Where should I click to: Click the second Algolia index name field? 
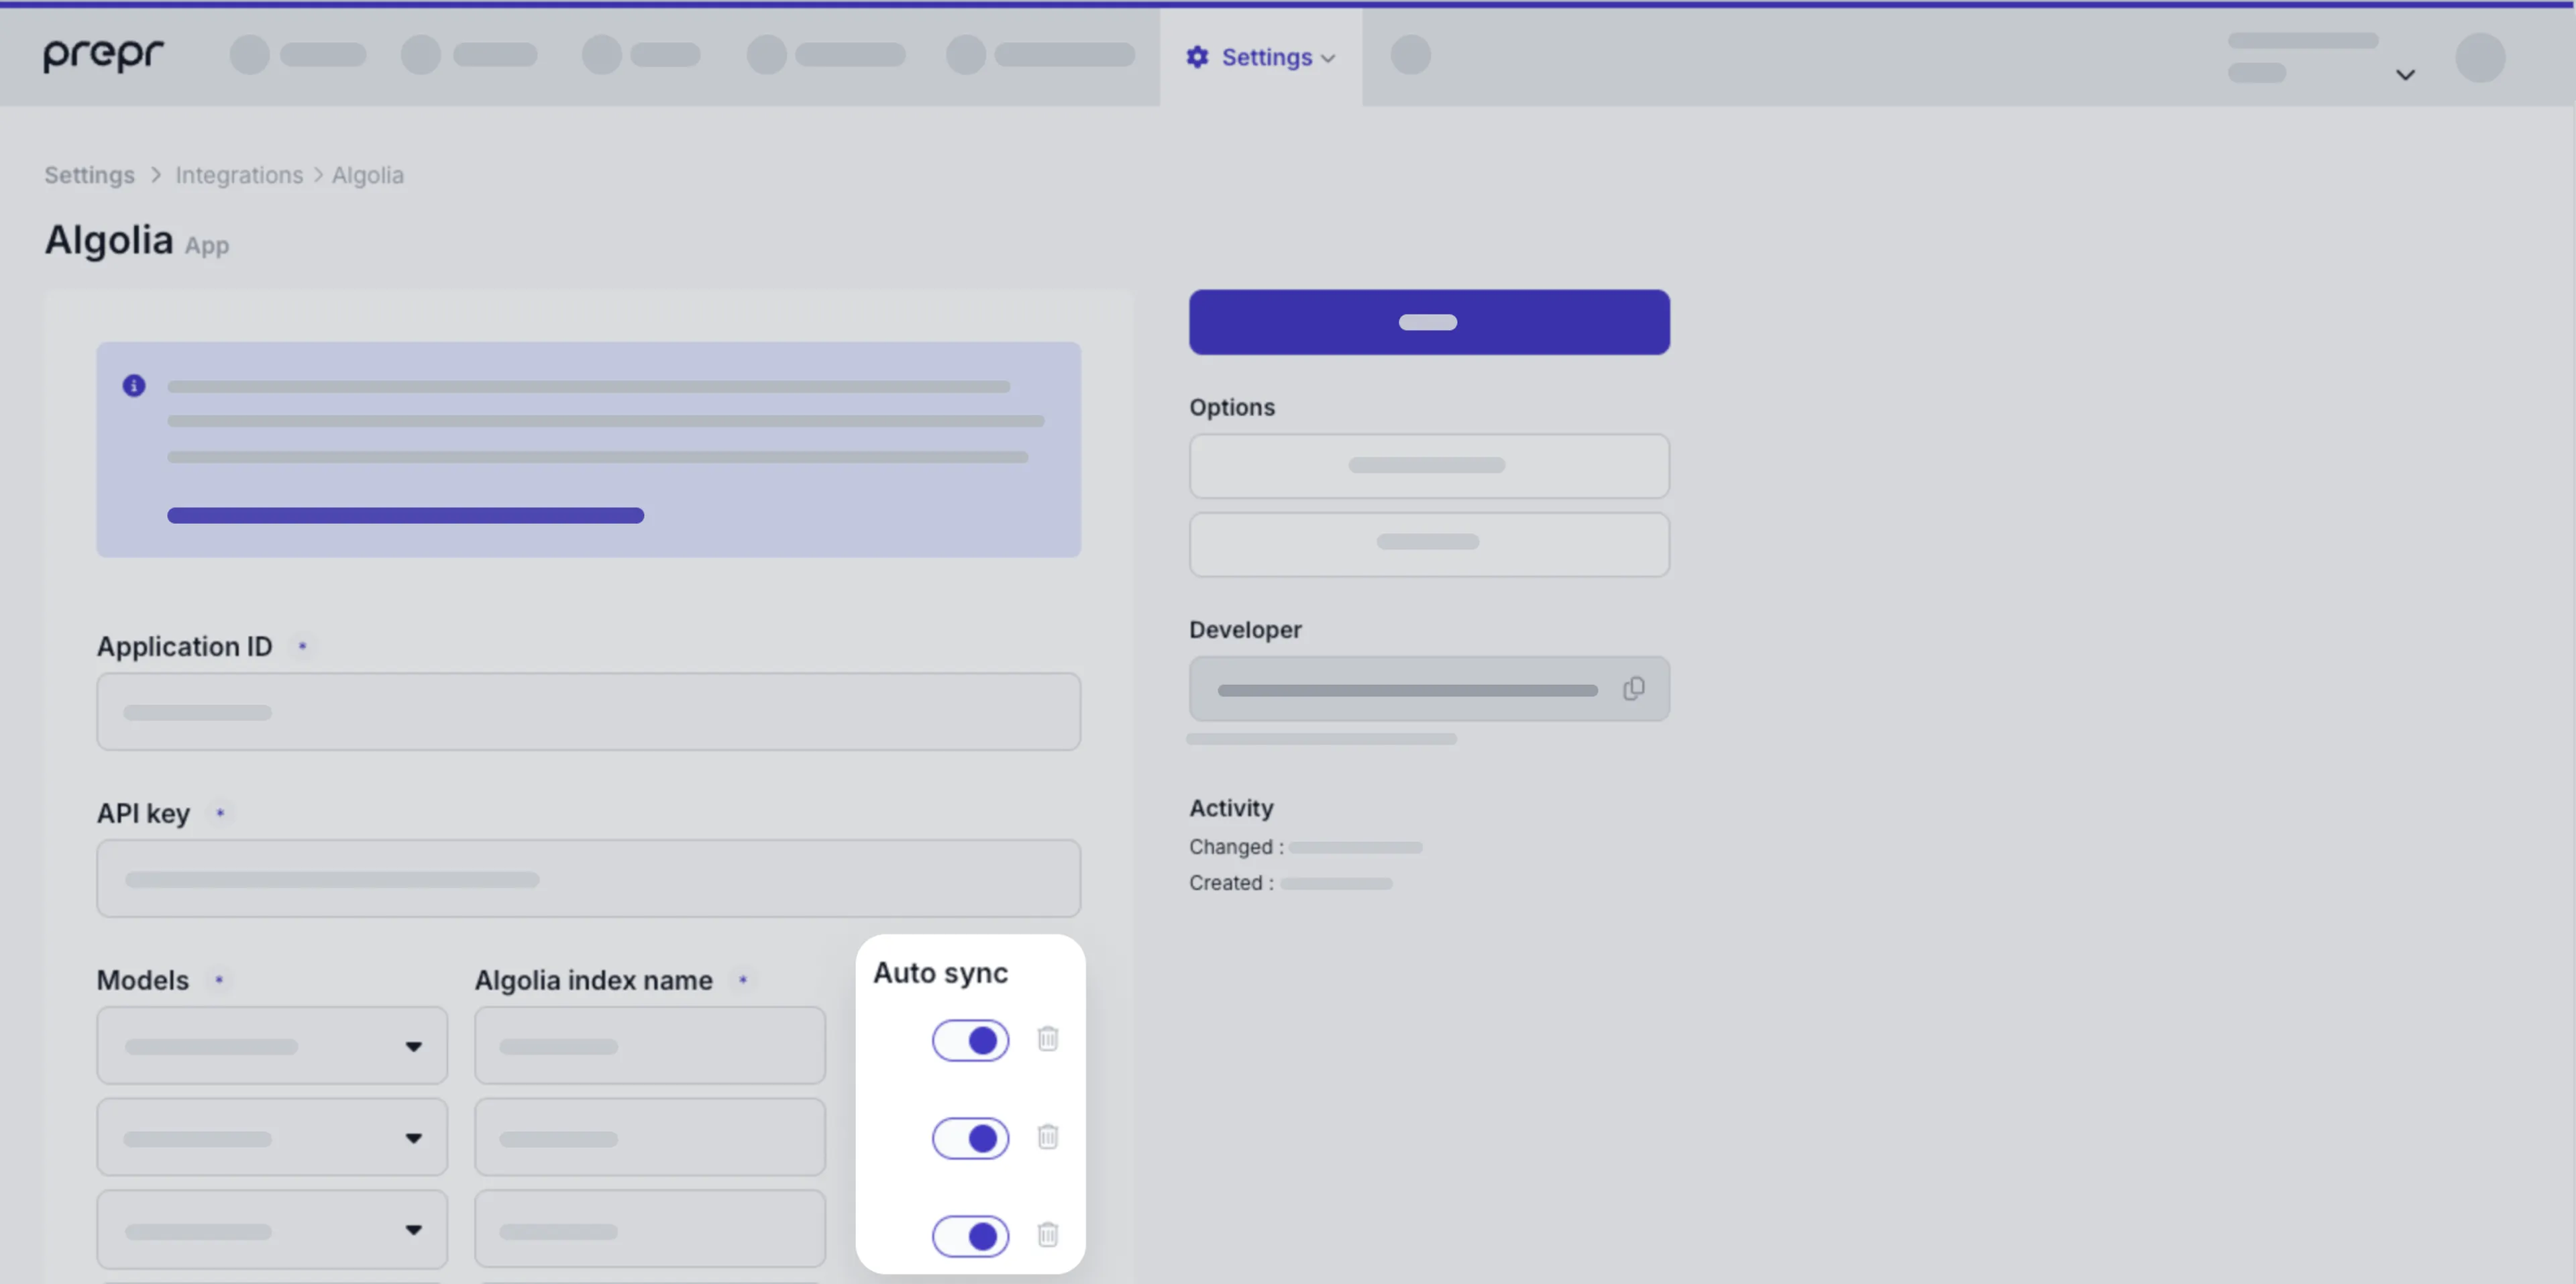click(x=650, y=1138)
